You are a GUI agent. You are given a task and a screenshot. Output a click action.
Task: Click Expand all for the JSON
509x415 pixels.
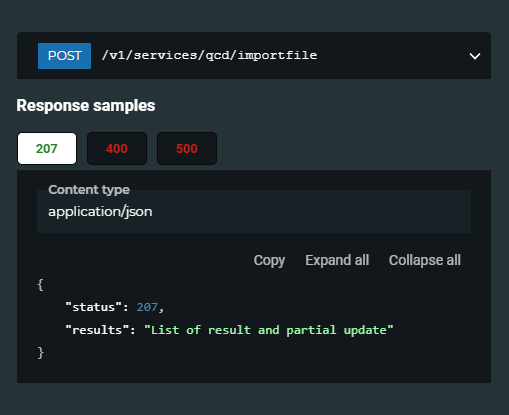pyautogui.click(x=337, y=260)
